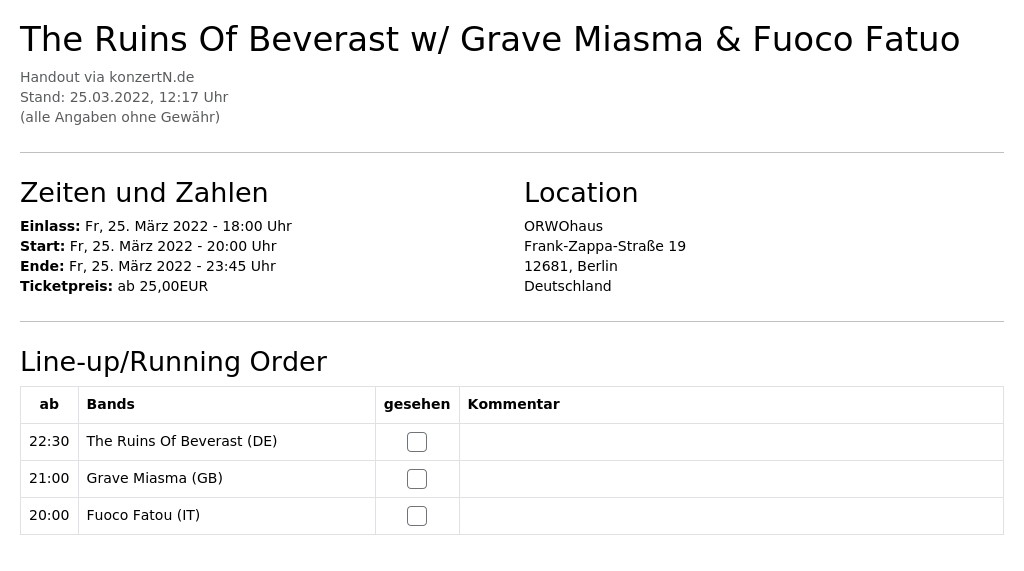The image size is (1024, 571).
Task: Tick the gesehen checkbox for Grave Miasma
Action: point(417,479)
